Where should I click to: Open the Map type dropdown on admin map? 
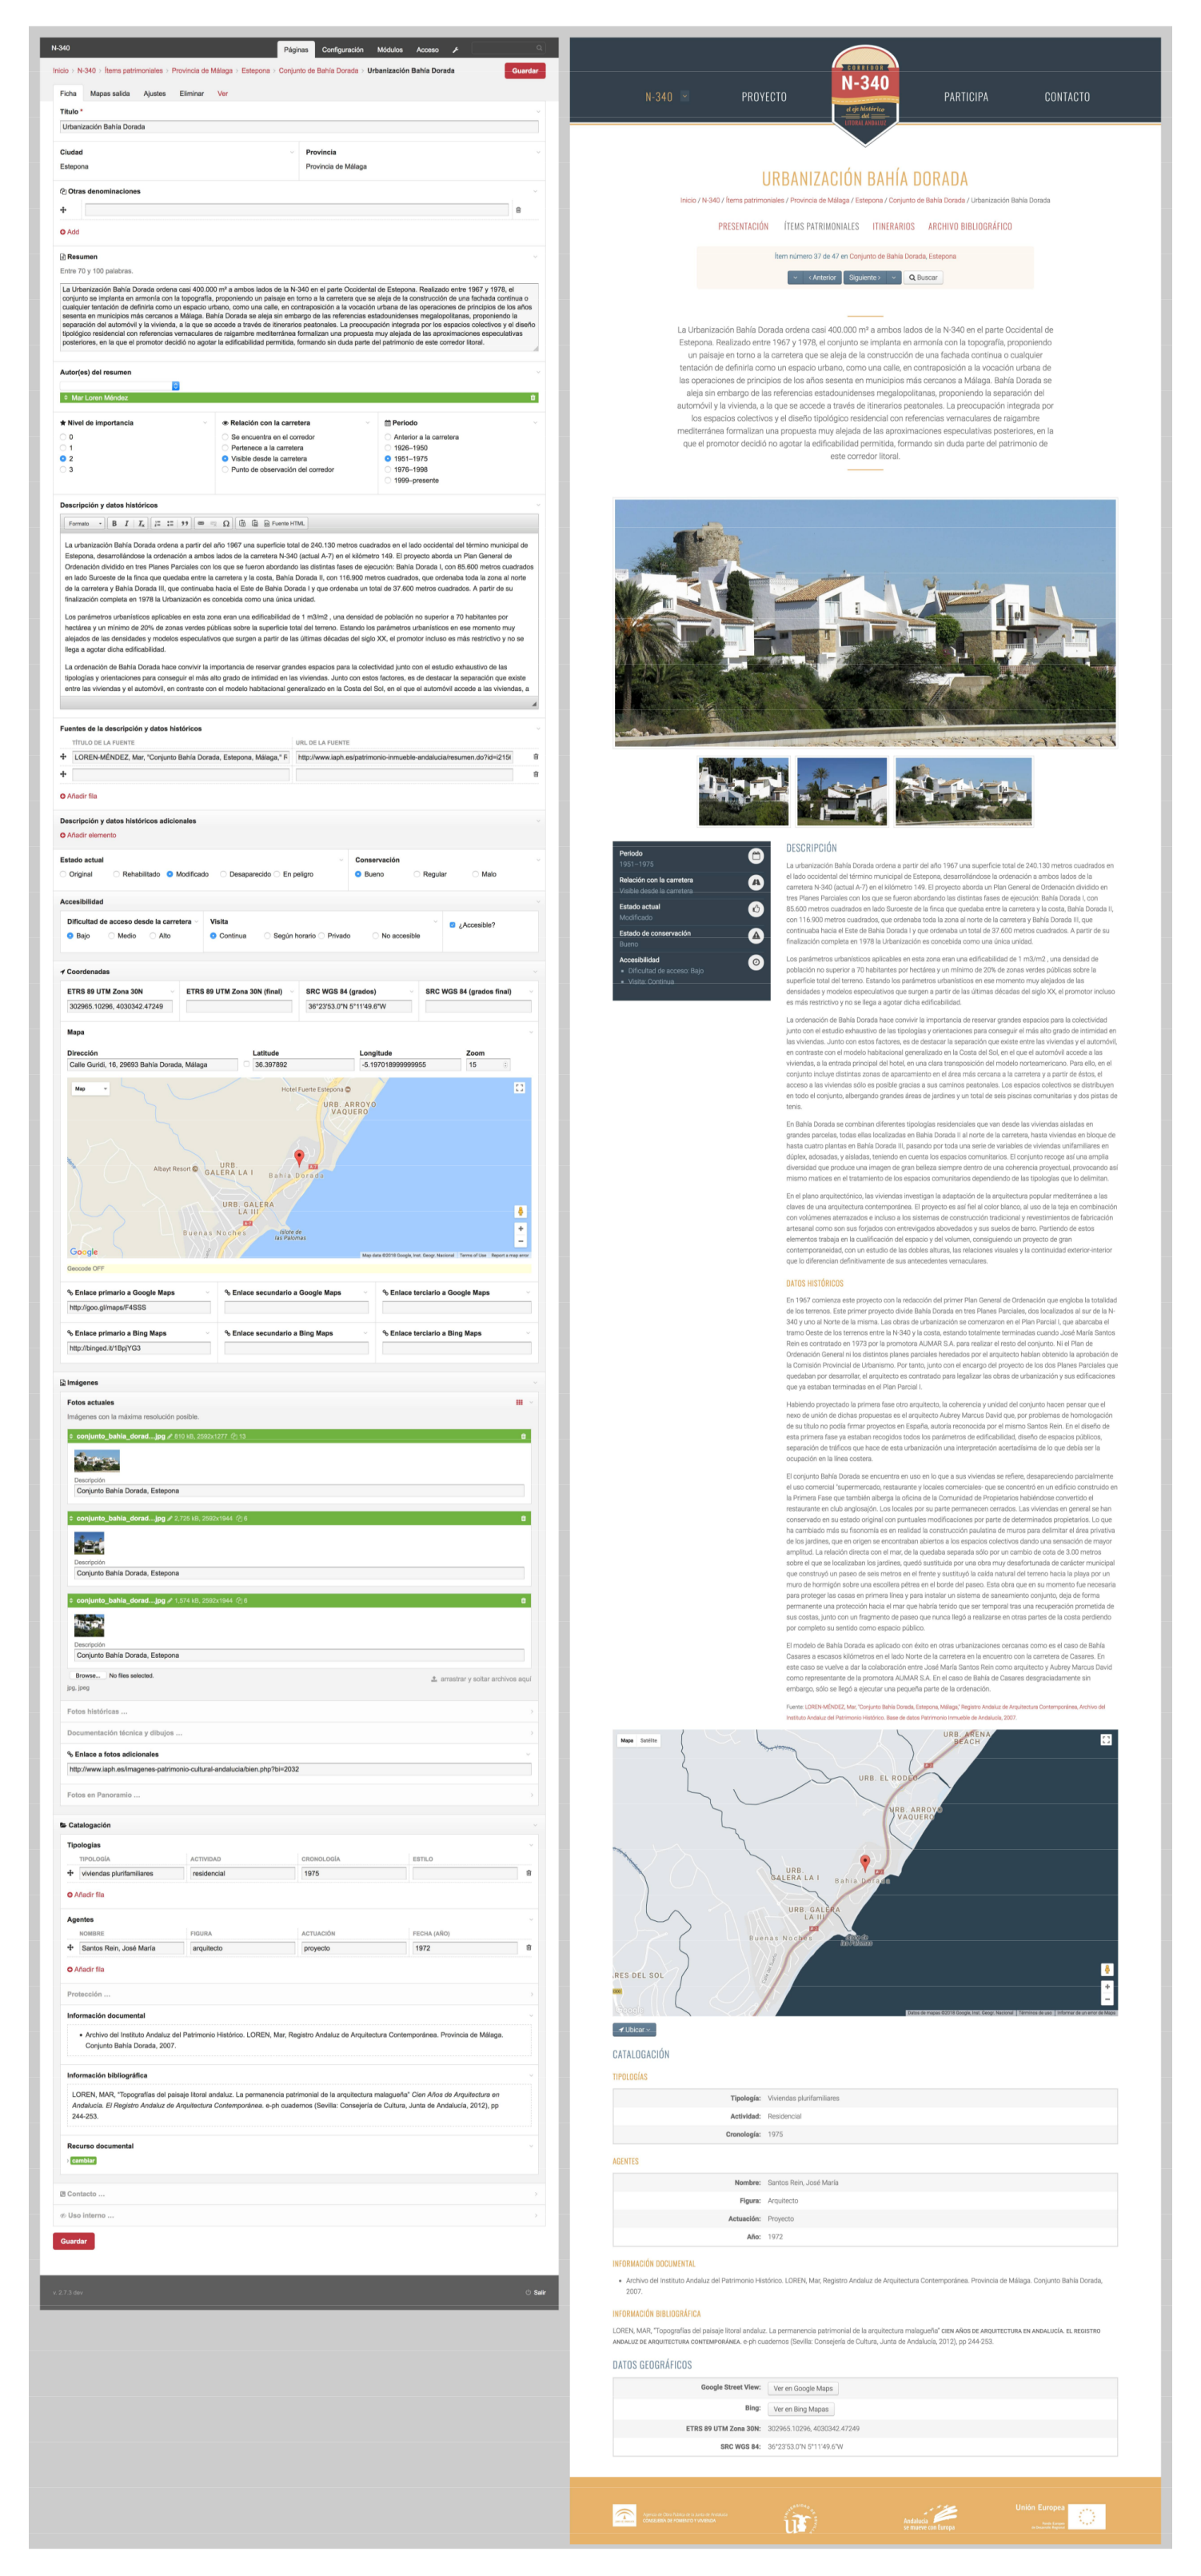coord(90,1088)
